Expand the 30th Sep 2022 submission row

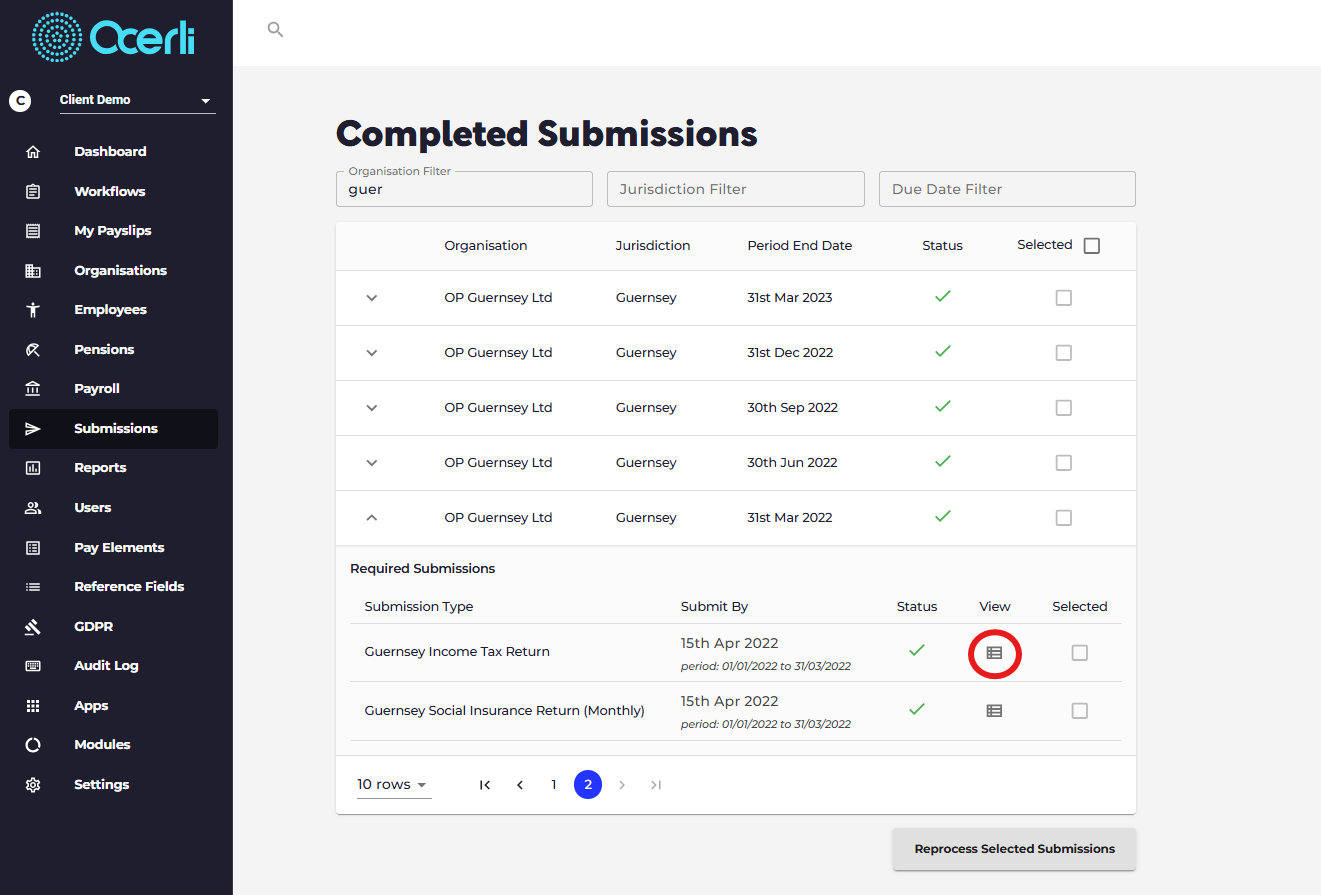pyautogui.click(x=372, y=408)
